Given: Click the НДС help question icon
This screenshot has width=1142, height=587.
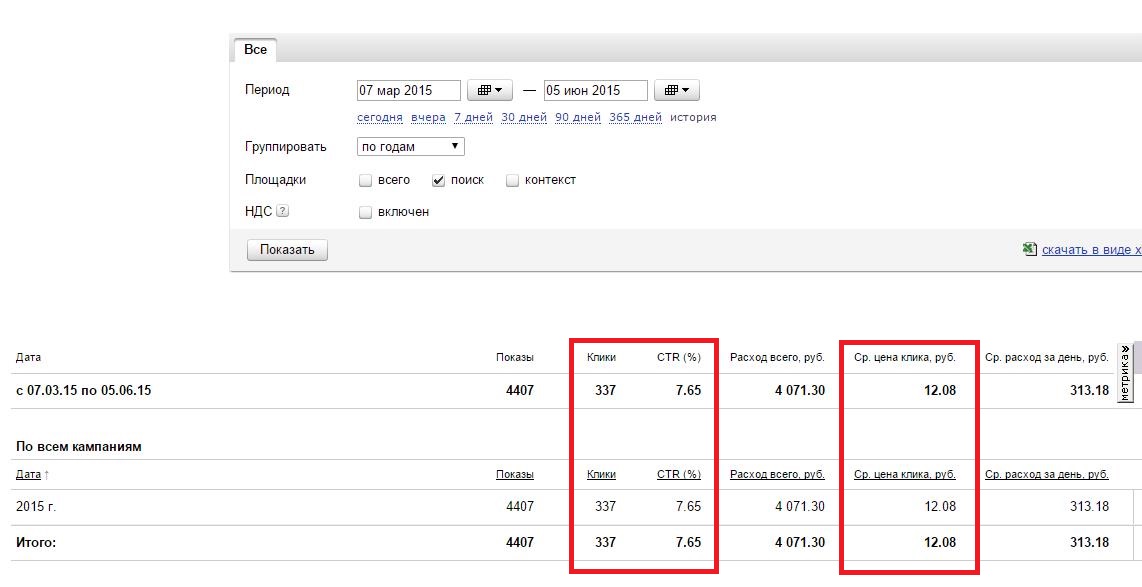Looking at the screenshot, I should 283,211.
